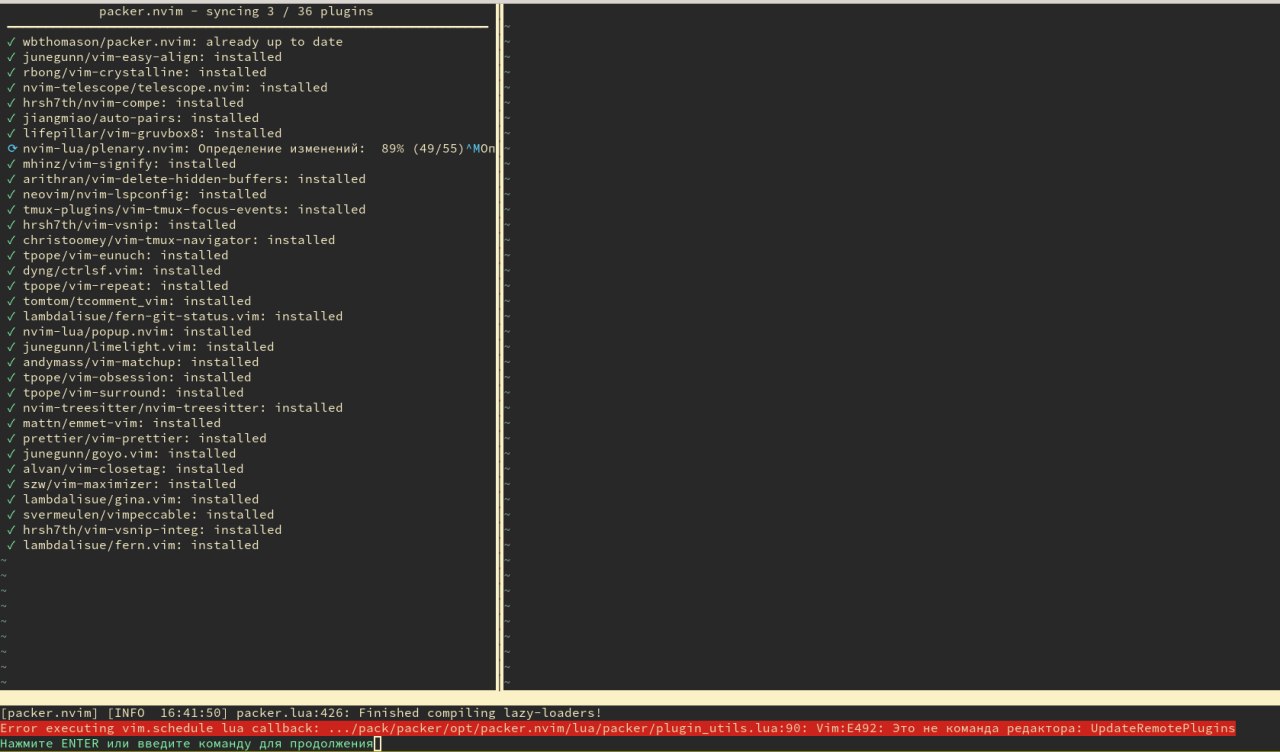The image size is (1280, 752).
Task: Click the checkmark next to nvim-treesitter
Action: coord(11,408)
